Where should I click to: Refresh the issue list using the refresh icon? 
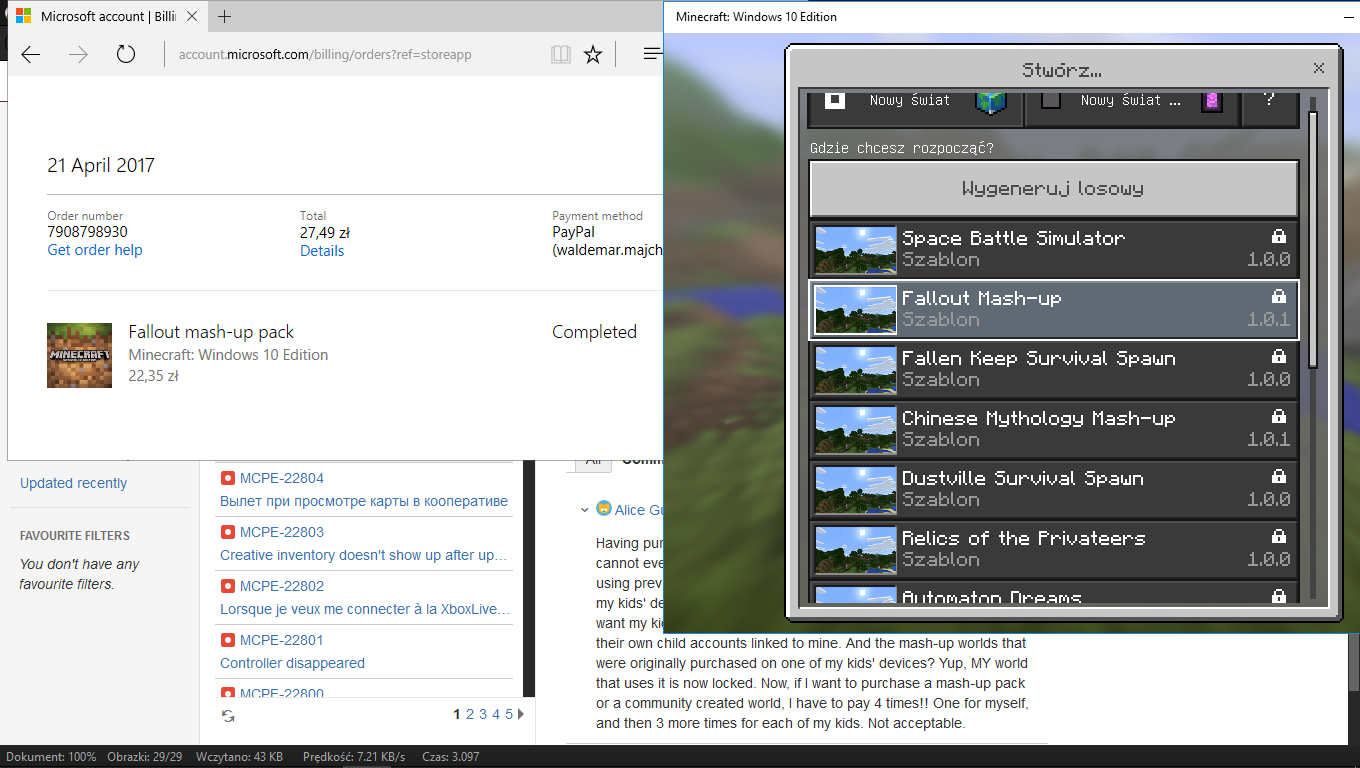coord(228,715)
